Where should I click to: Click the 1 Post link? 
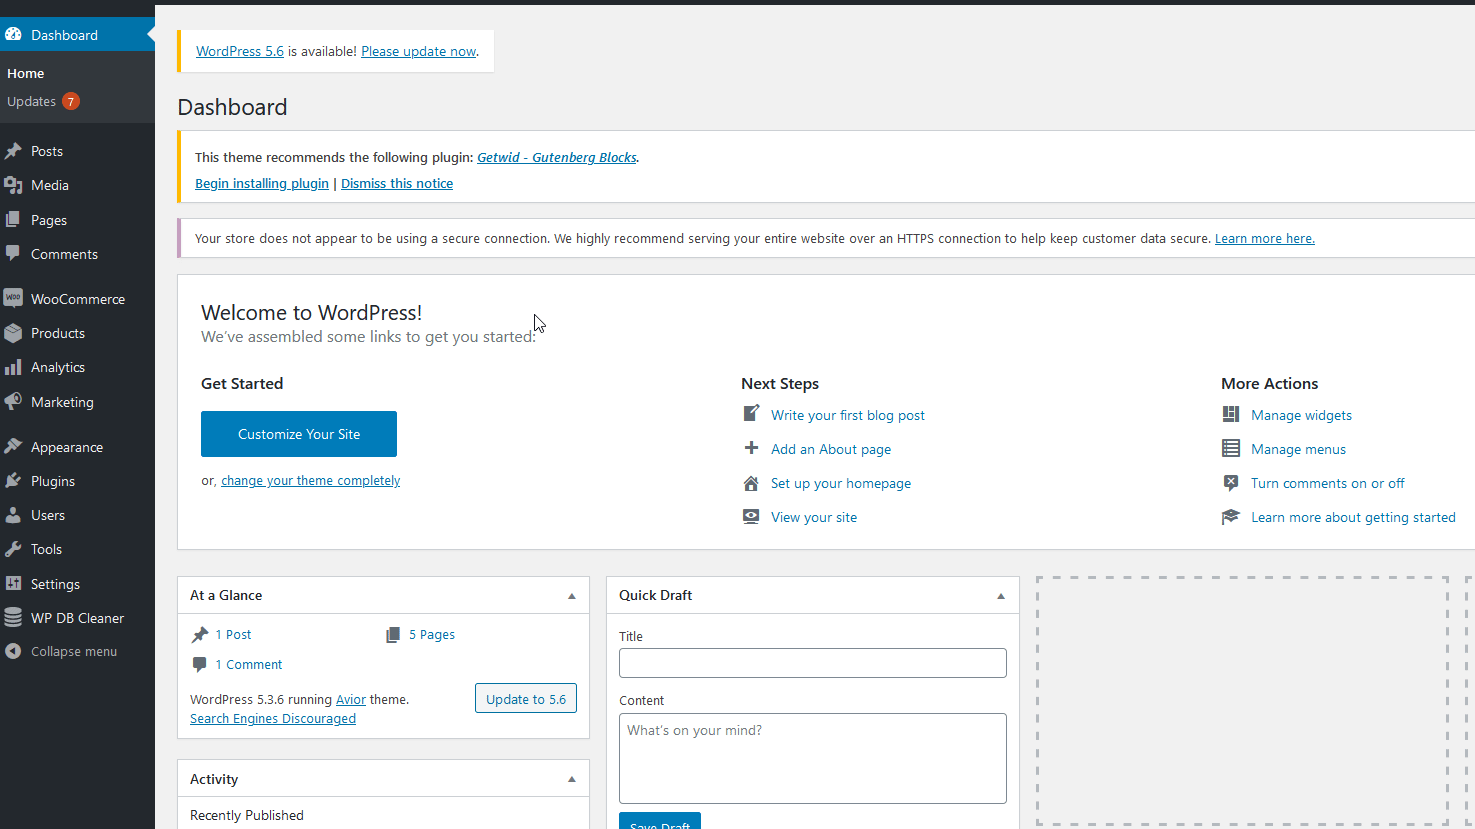[x=234, y=634]
